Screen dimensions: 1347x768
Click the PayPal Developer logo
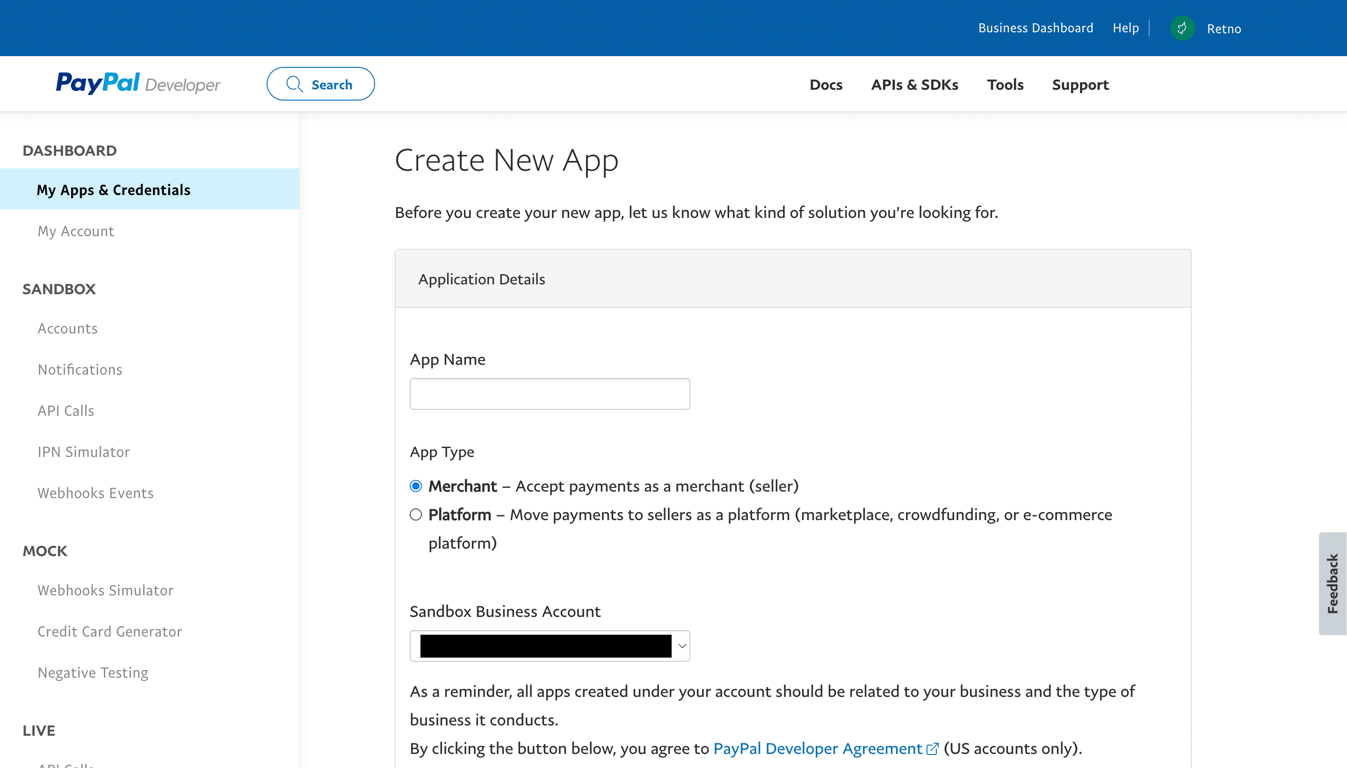pos(138,84)
